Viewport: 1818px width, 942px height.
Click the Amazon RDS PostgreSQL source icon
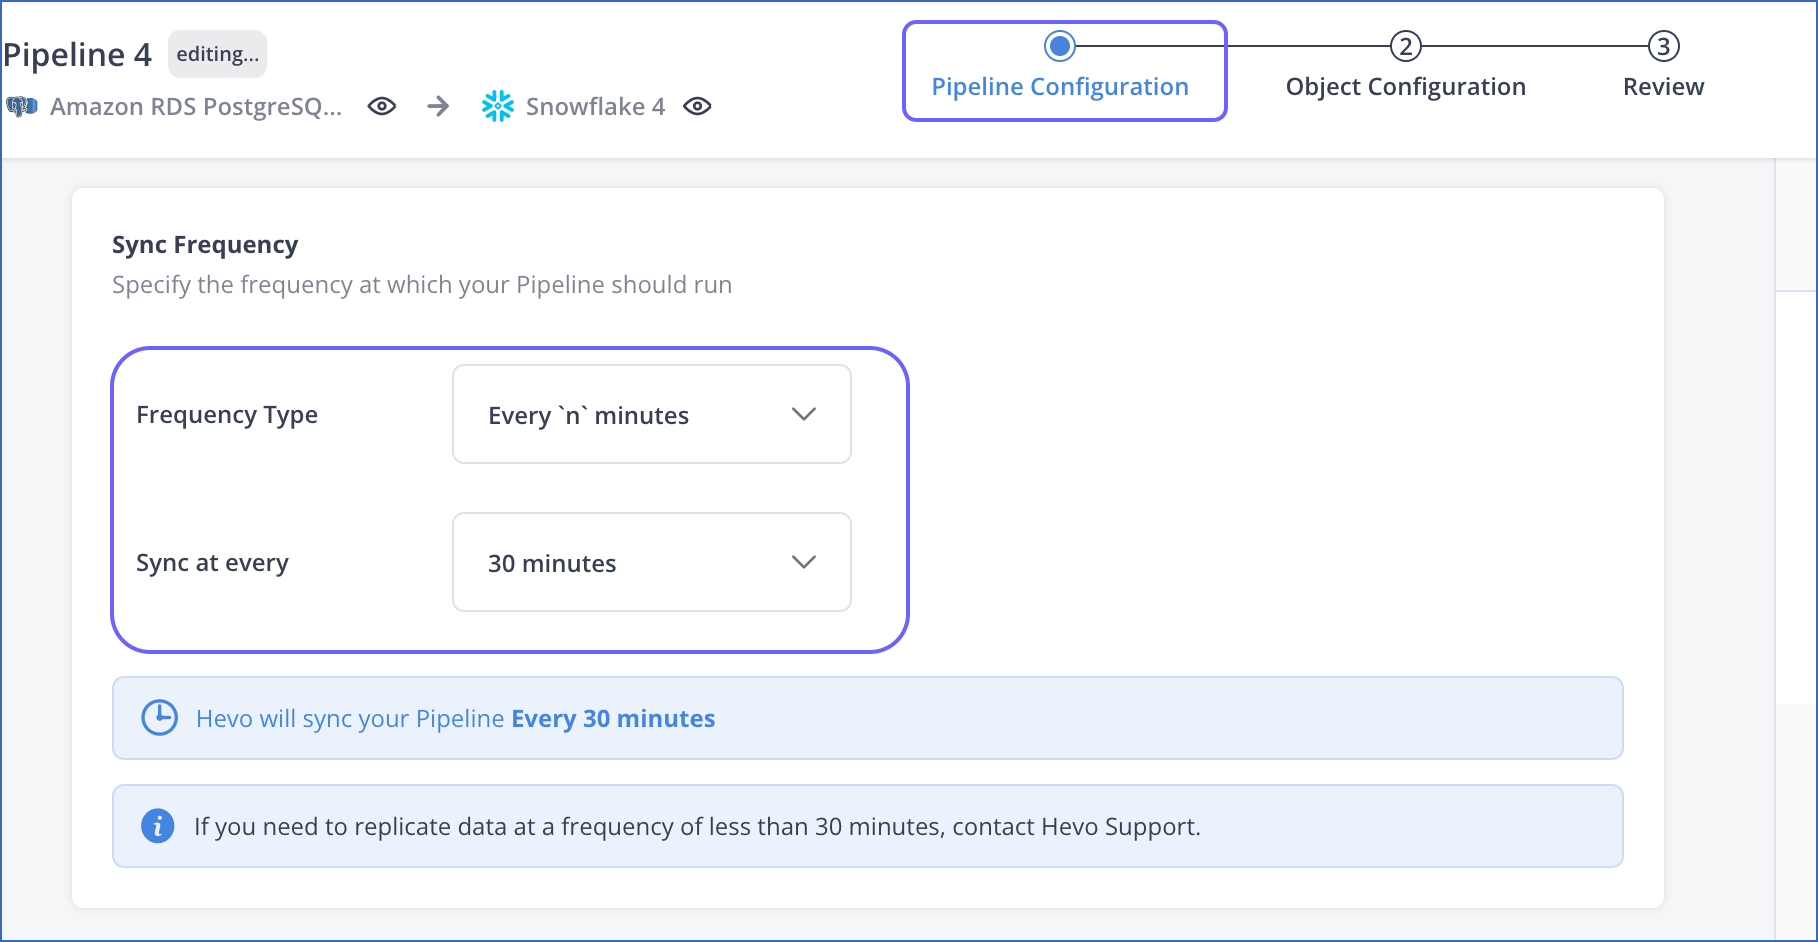pos(22,106)
